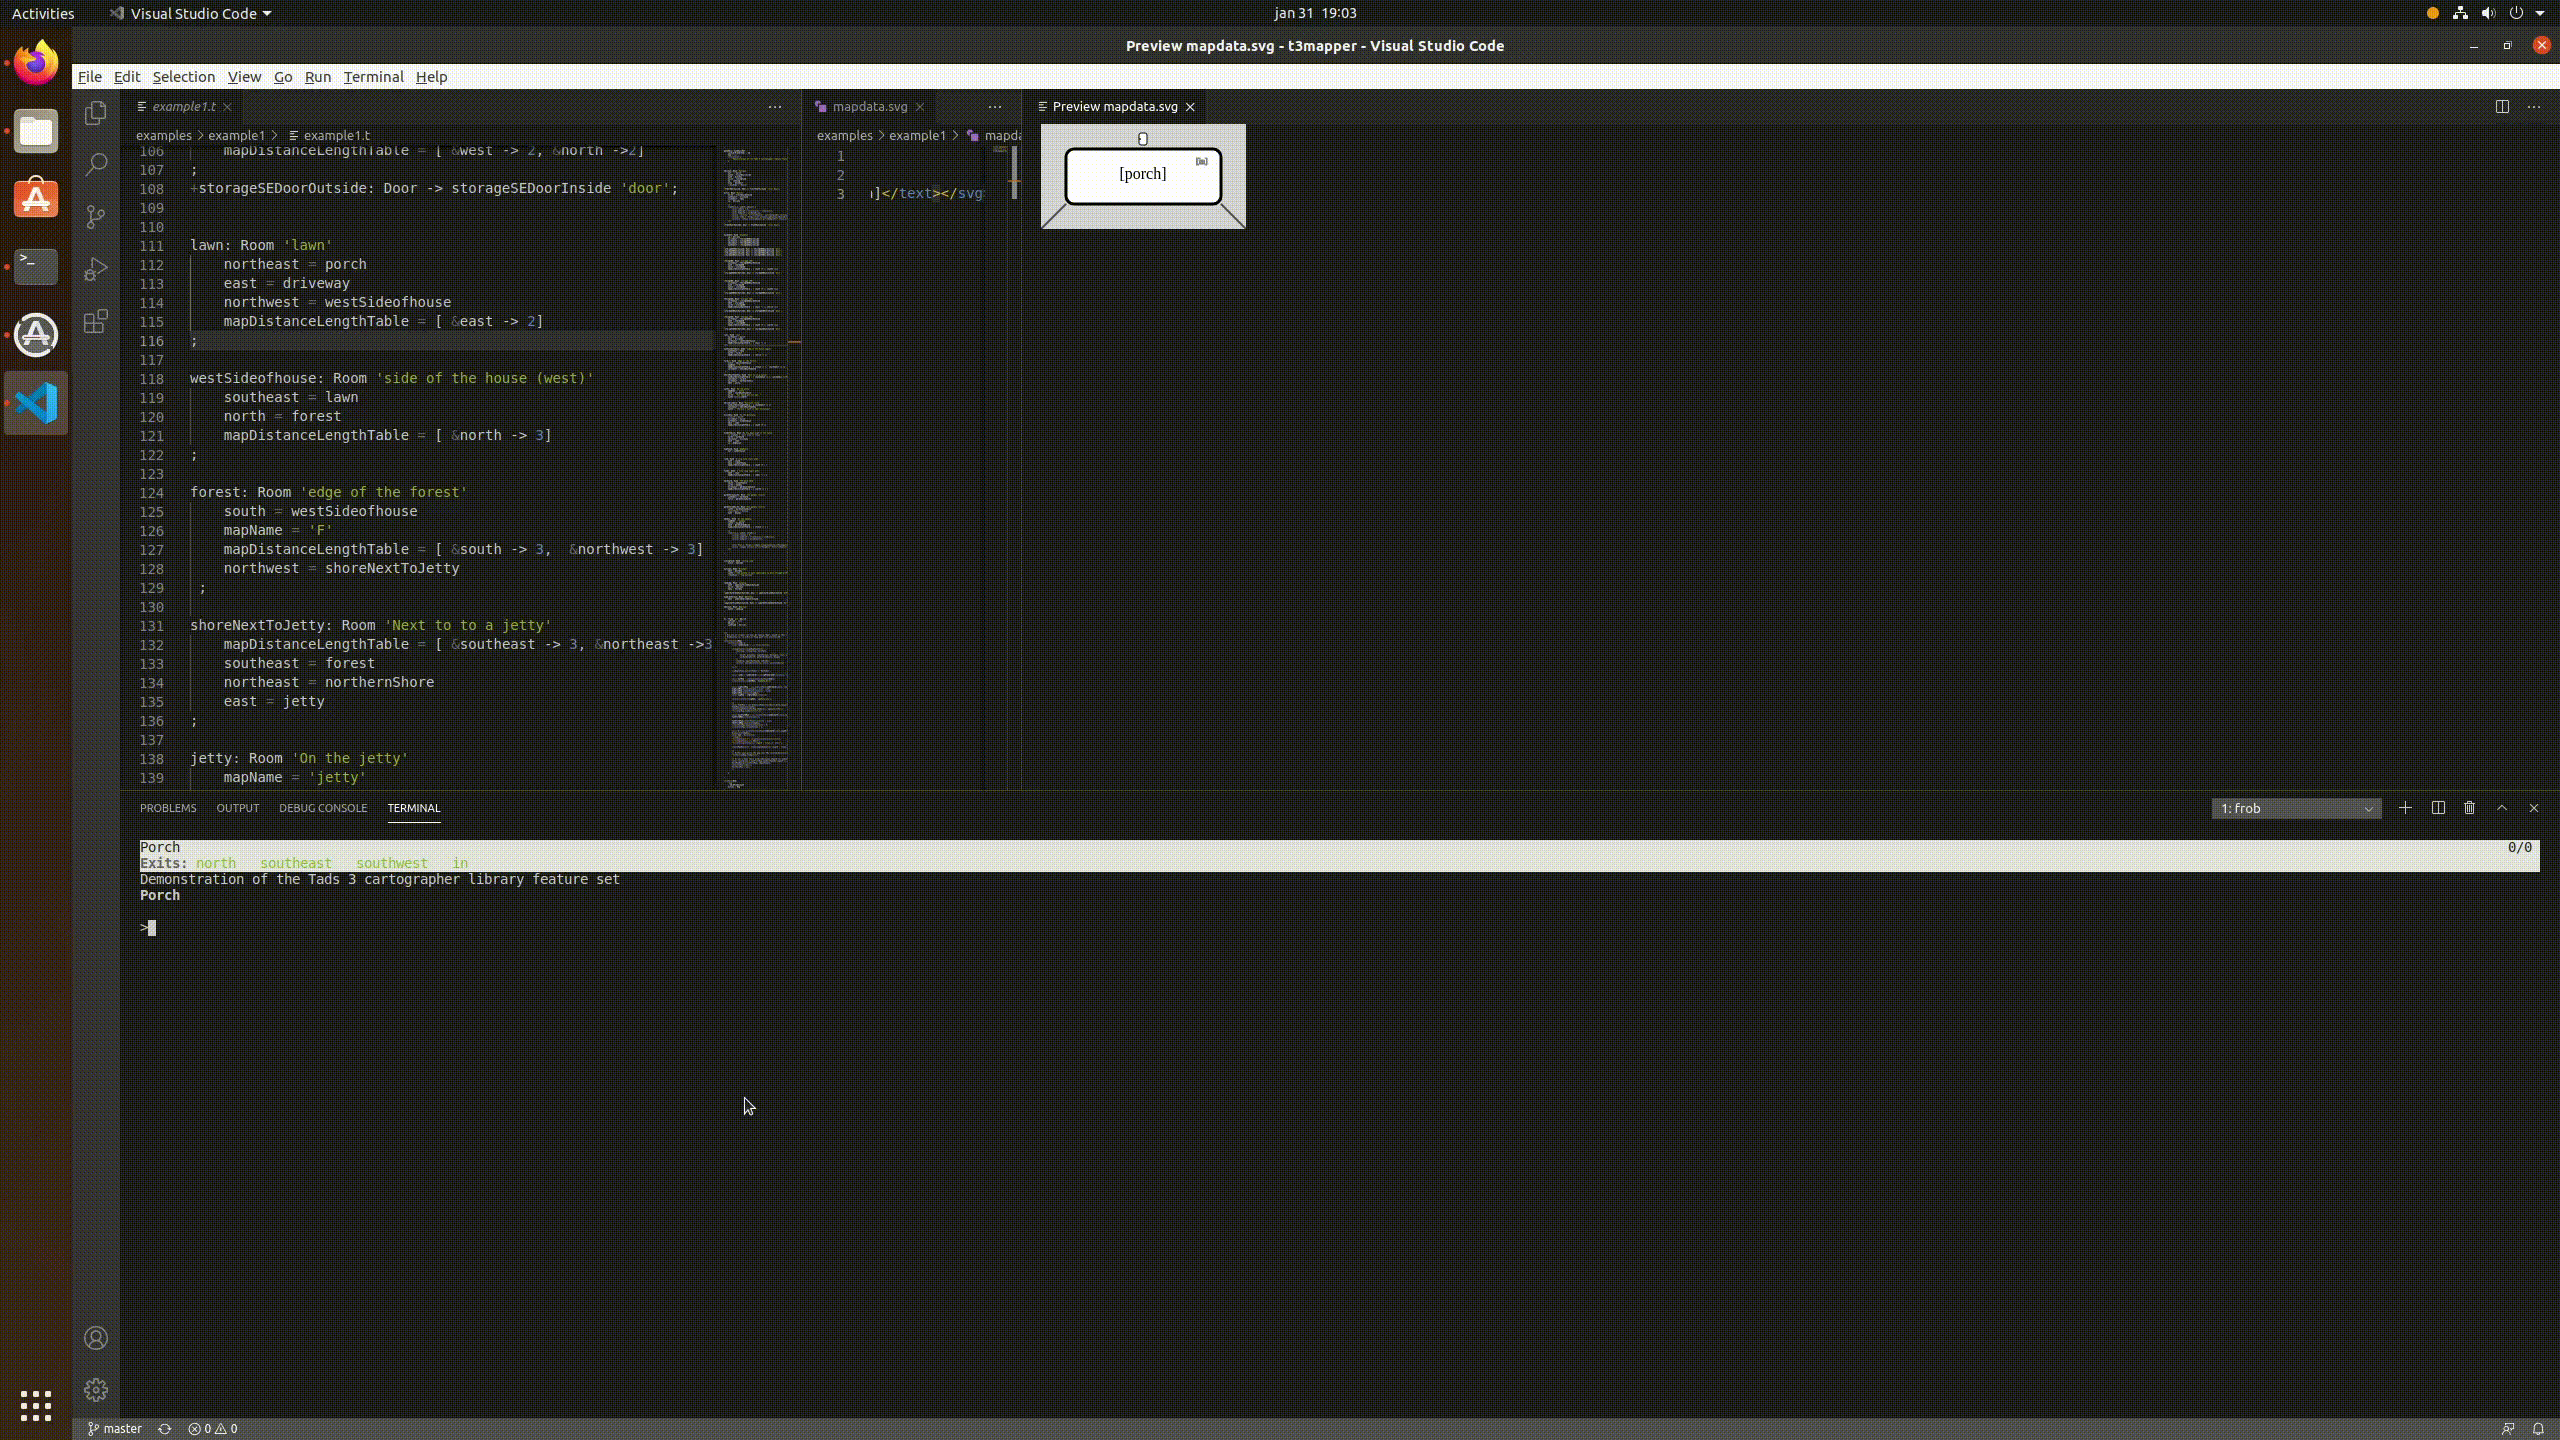Open the '1: frob' terminal selector dropdown
The height and width of the screenshot is (1440, 2560).
point(2296,808)
